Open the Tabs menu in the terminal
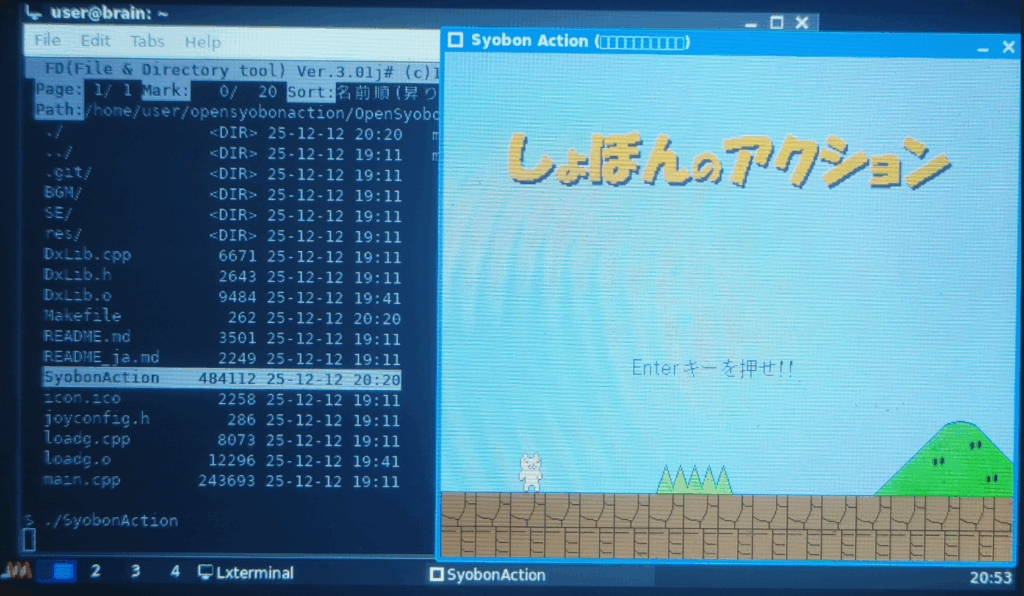This screenshot has height=596, width=1024. click(x=148, y=41)
